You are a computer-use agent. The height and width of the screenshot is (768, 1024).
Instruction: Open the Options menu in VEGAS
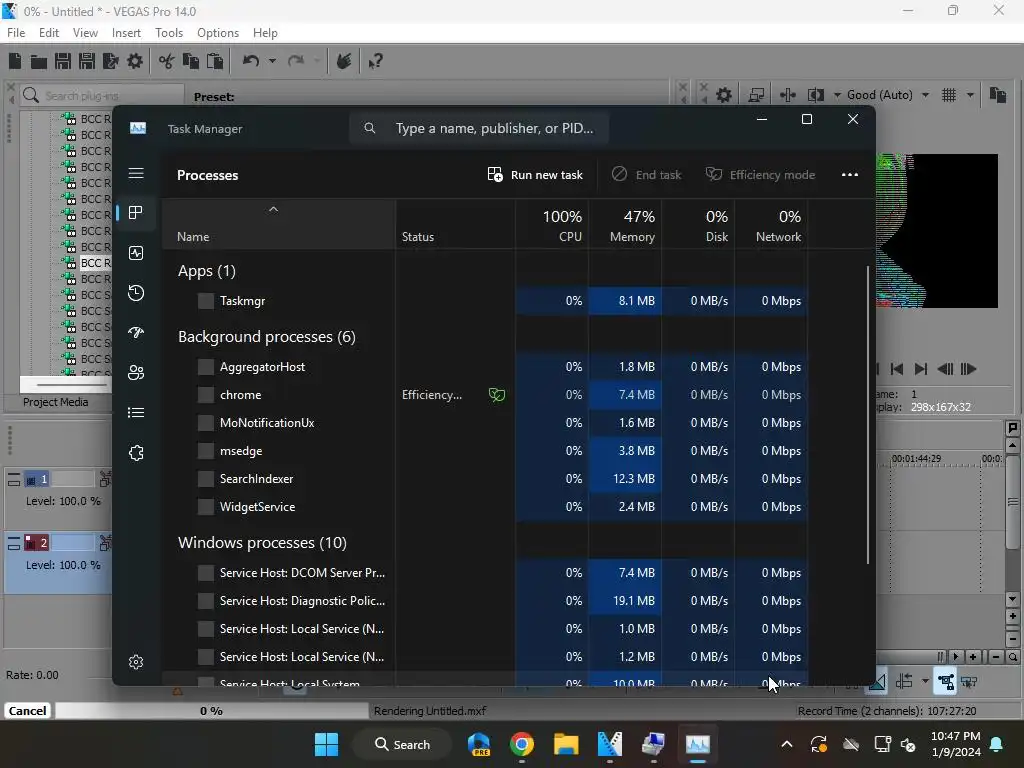click(x=218, y=33)
